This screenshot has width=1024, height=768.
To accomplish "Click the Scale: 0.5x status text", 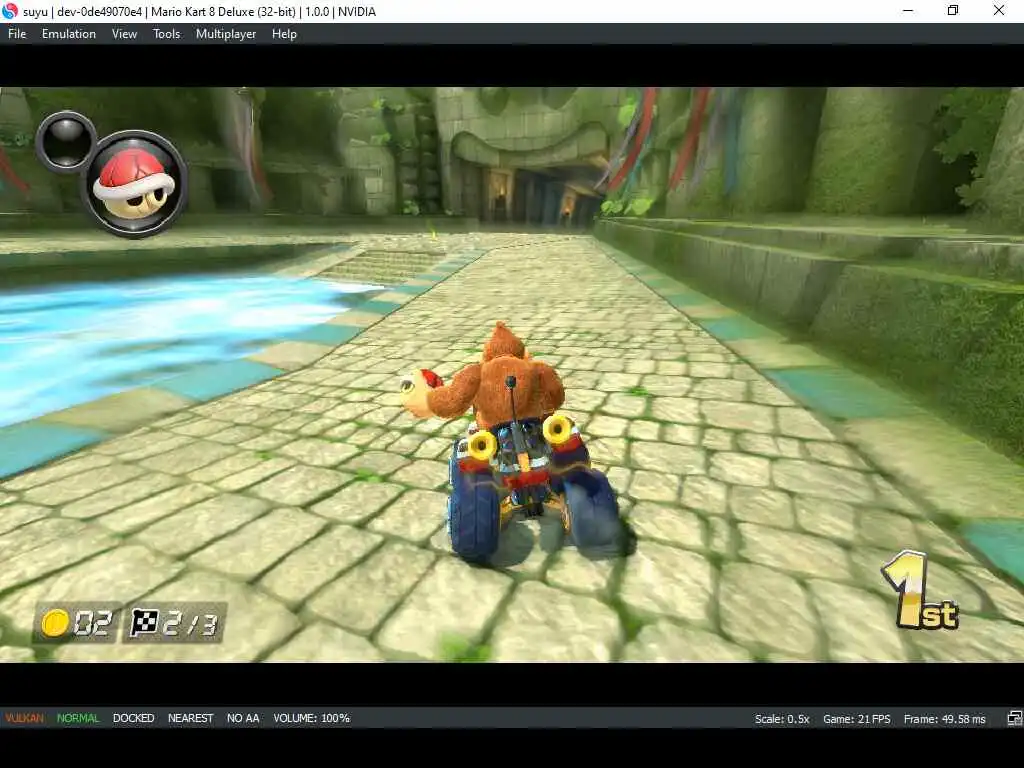I will (782, 718).
